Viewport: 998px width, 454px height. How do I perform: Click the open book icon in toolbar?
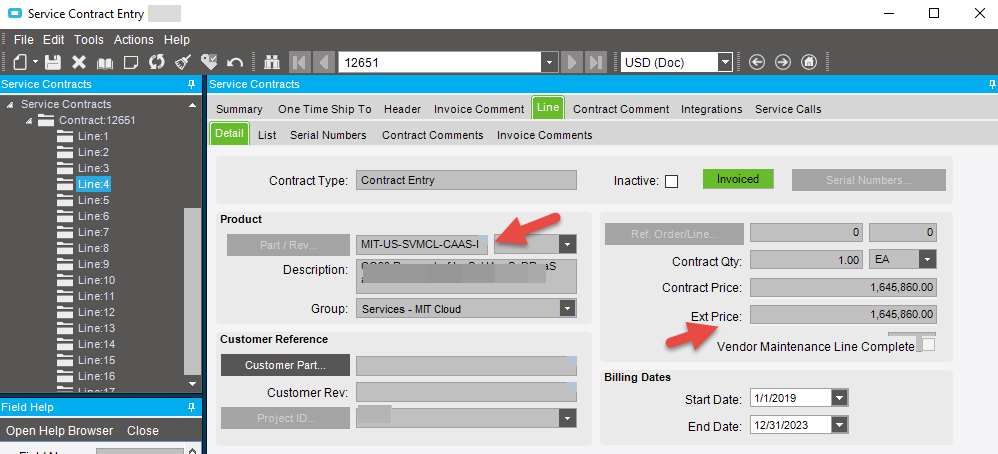(104, 62)
